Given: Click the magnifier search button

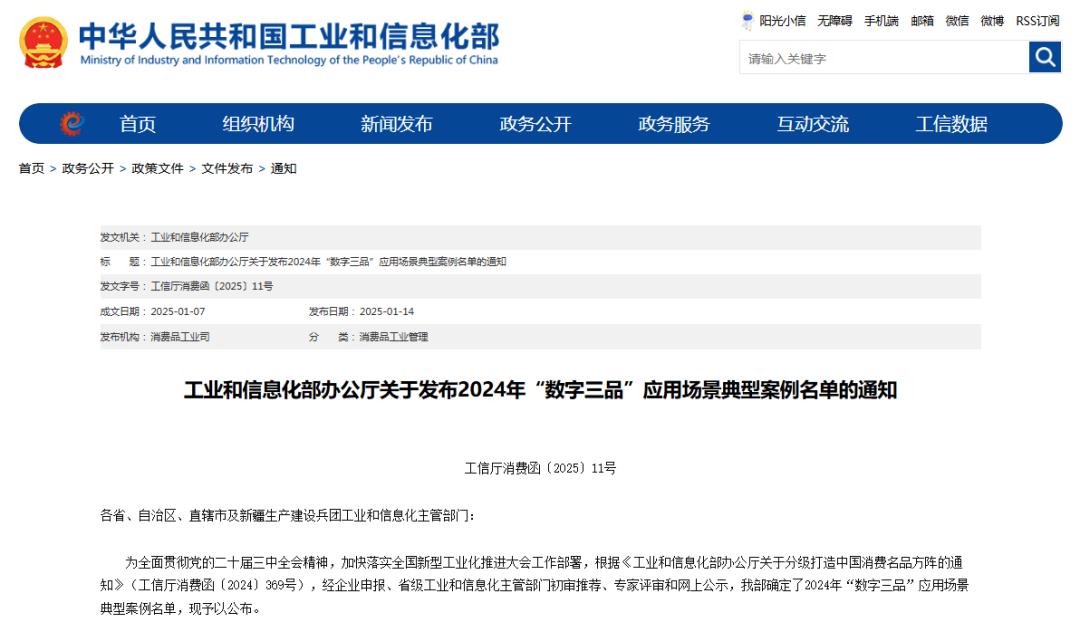Looking at the screenshot, I should pyautogui.click(x=1044, y=58).
